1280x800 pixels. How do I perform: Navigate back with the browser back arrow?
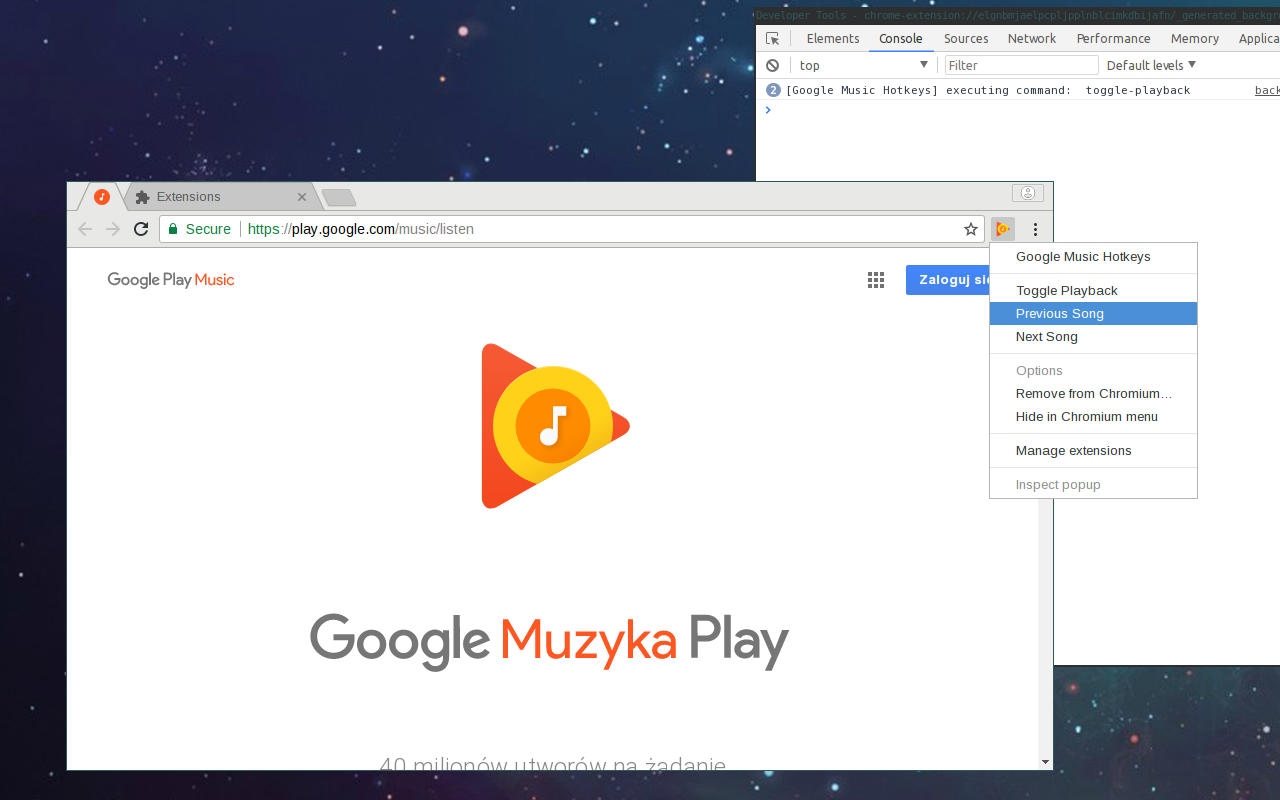point(84,228)
